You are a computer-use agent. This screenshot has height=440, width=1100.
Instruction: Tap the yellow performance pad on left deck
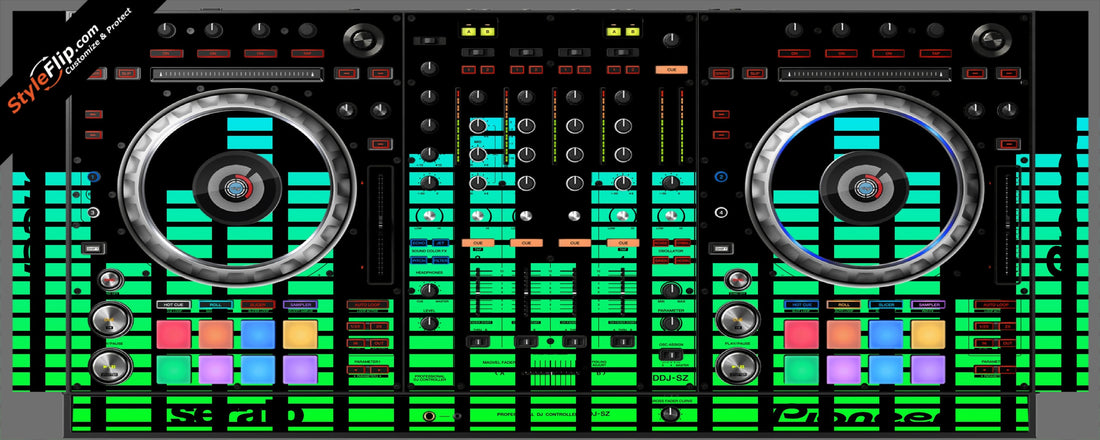[300, 335]
